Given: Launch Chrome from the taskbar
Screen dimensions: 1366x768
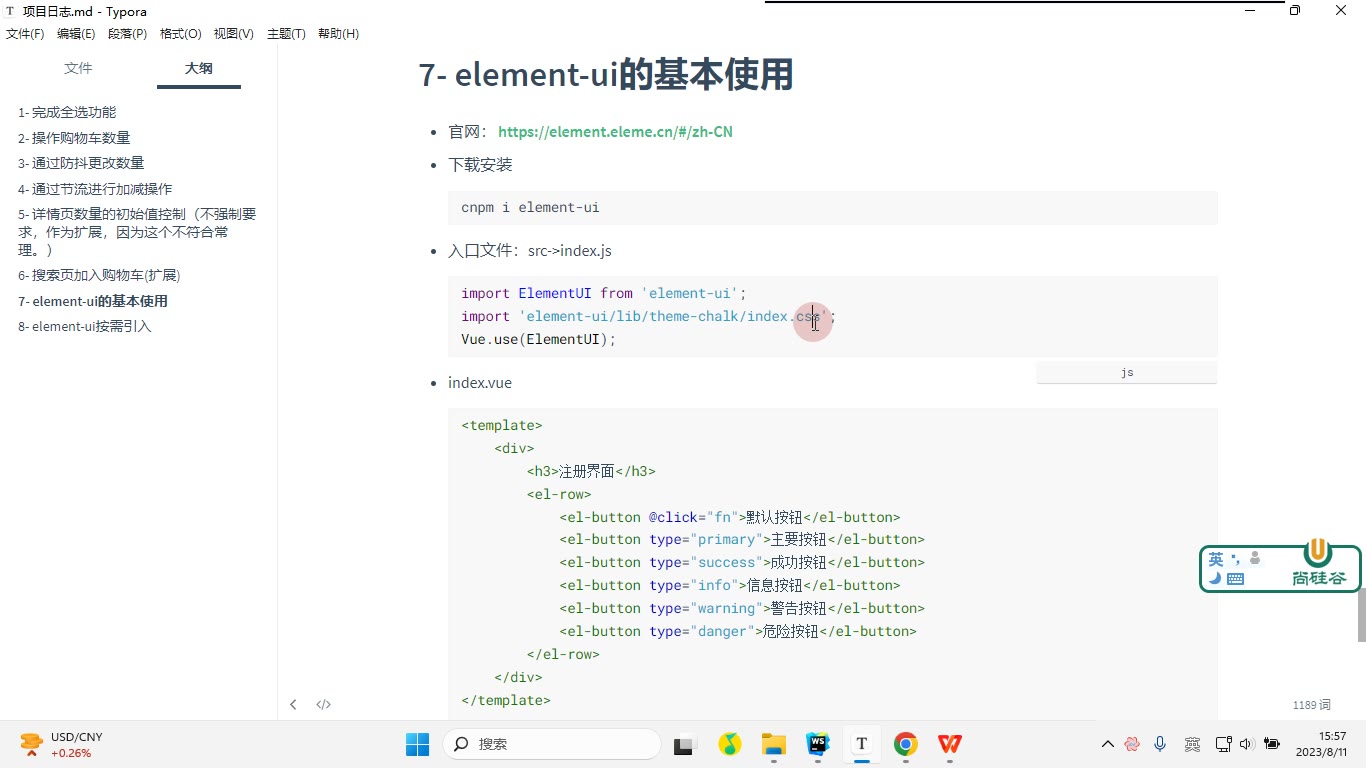Looking at the screenshot, I should tap(906, 744).
